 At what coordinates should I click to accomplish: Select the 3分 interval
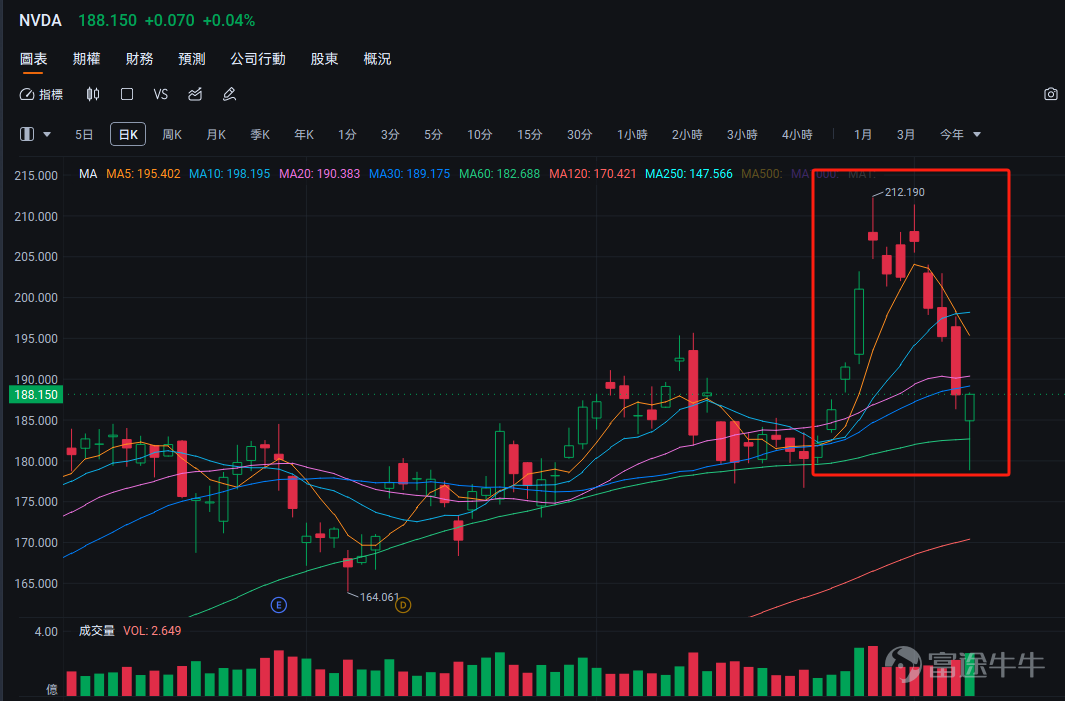(390, 134)
